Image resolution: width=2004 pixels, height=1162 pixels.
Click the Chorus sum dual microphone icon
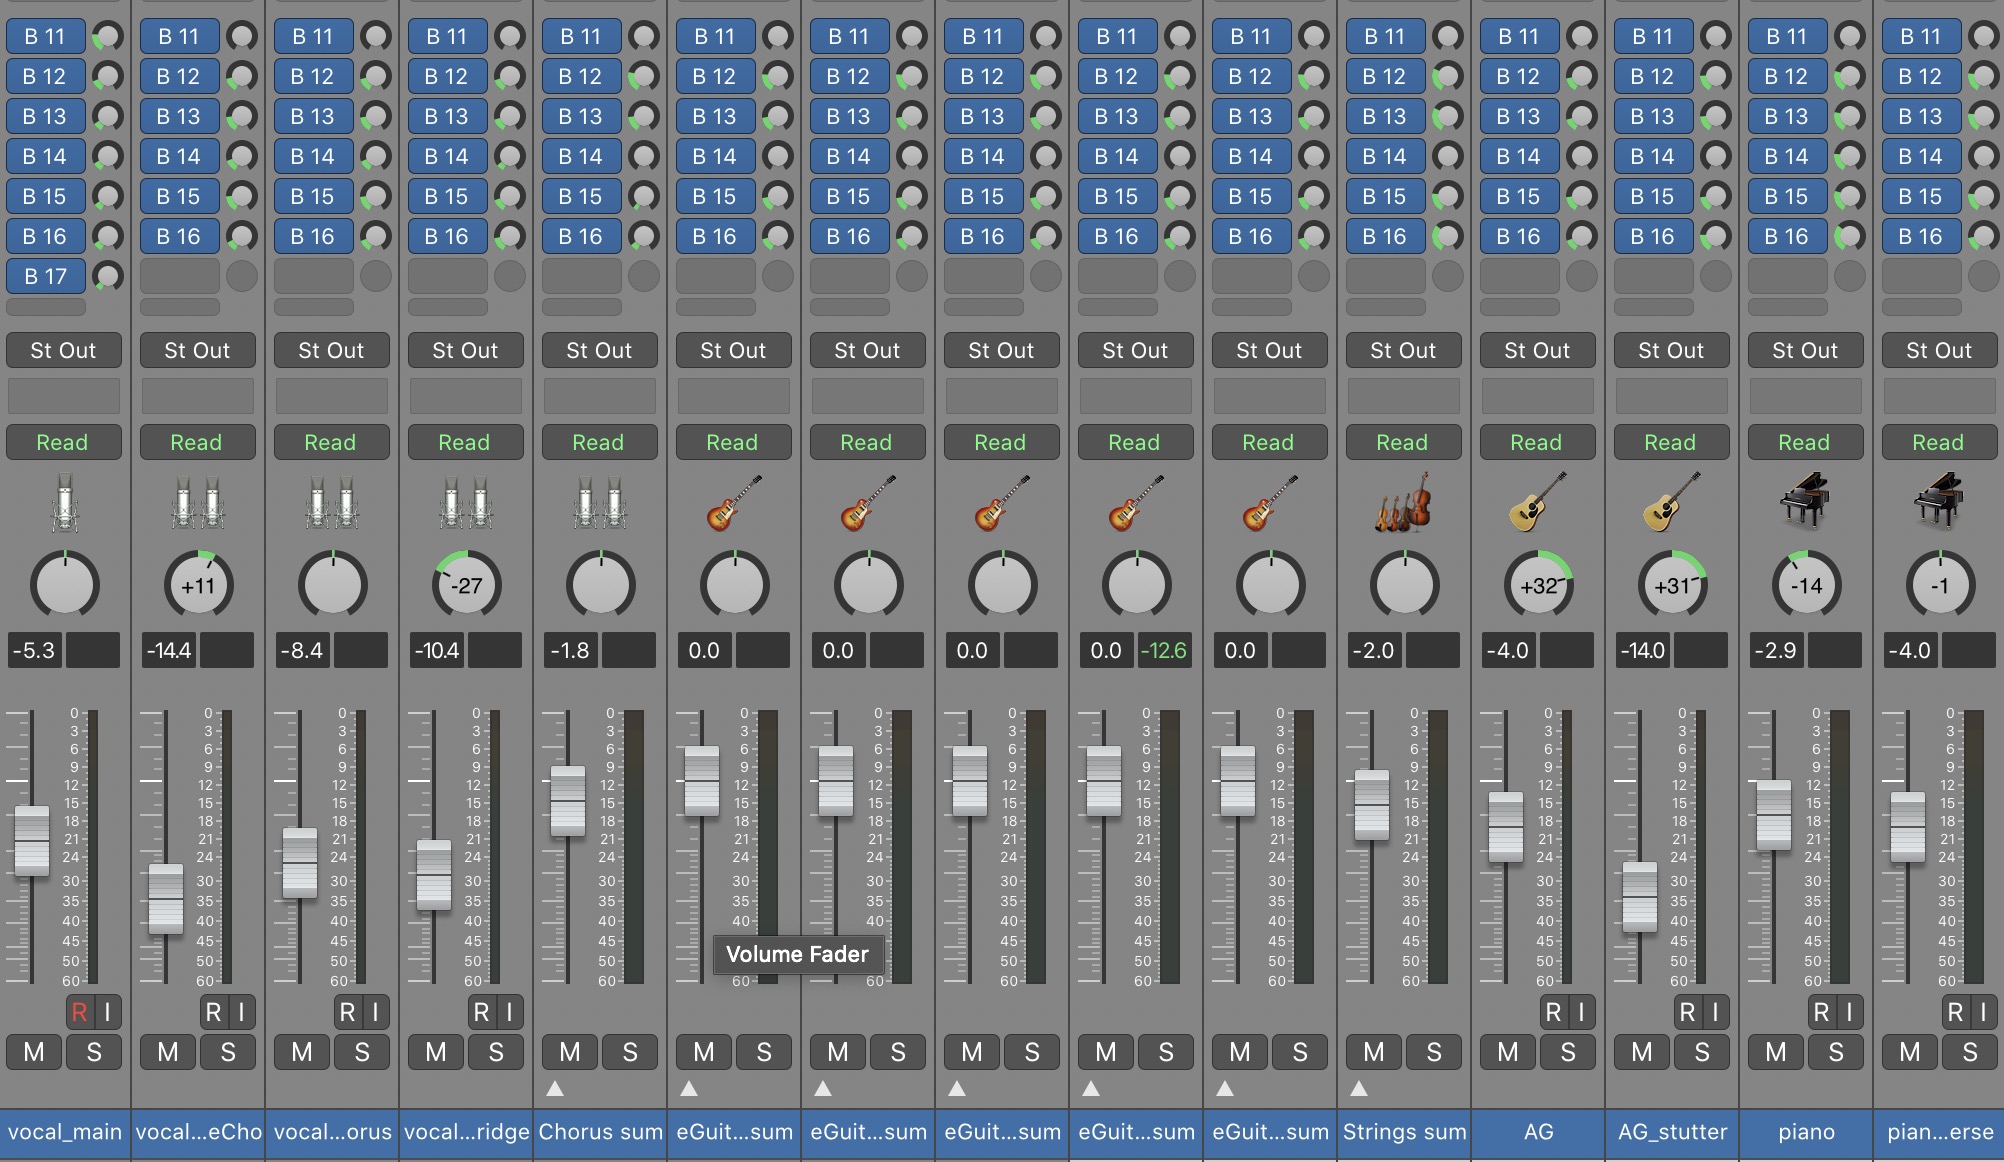pos(600,503)
